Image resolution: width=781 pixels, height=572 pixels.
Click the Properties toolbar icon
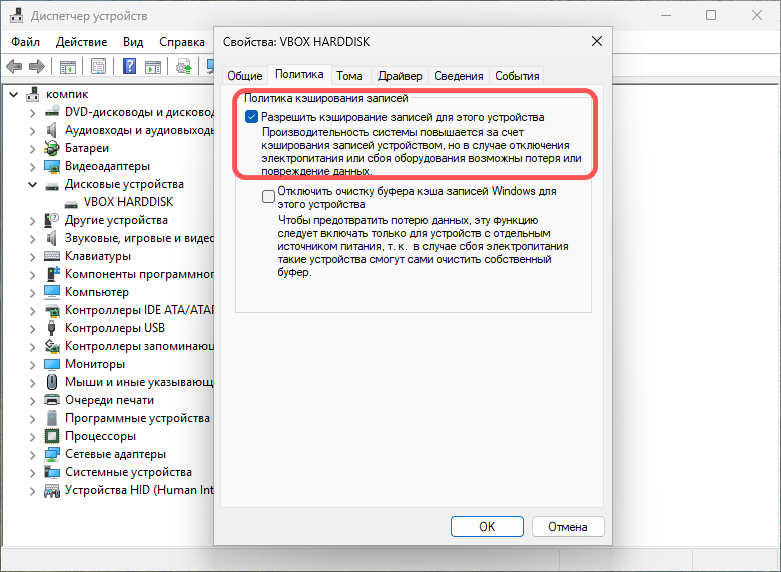pos(99,67)
